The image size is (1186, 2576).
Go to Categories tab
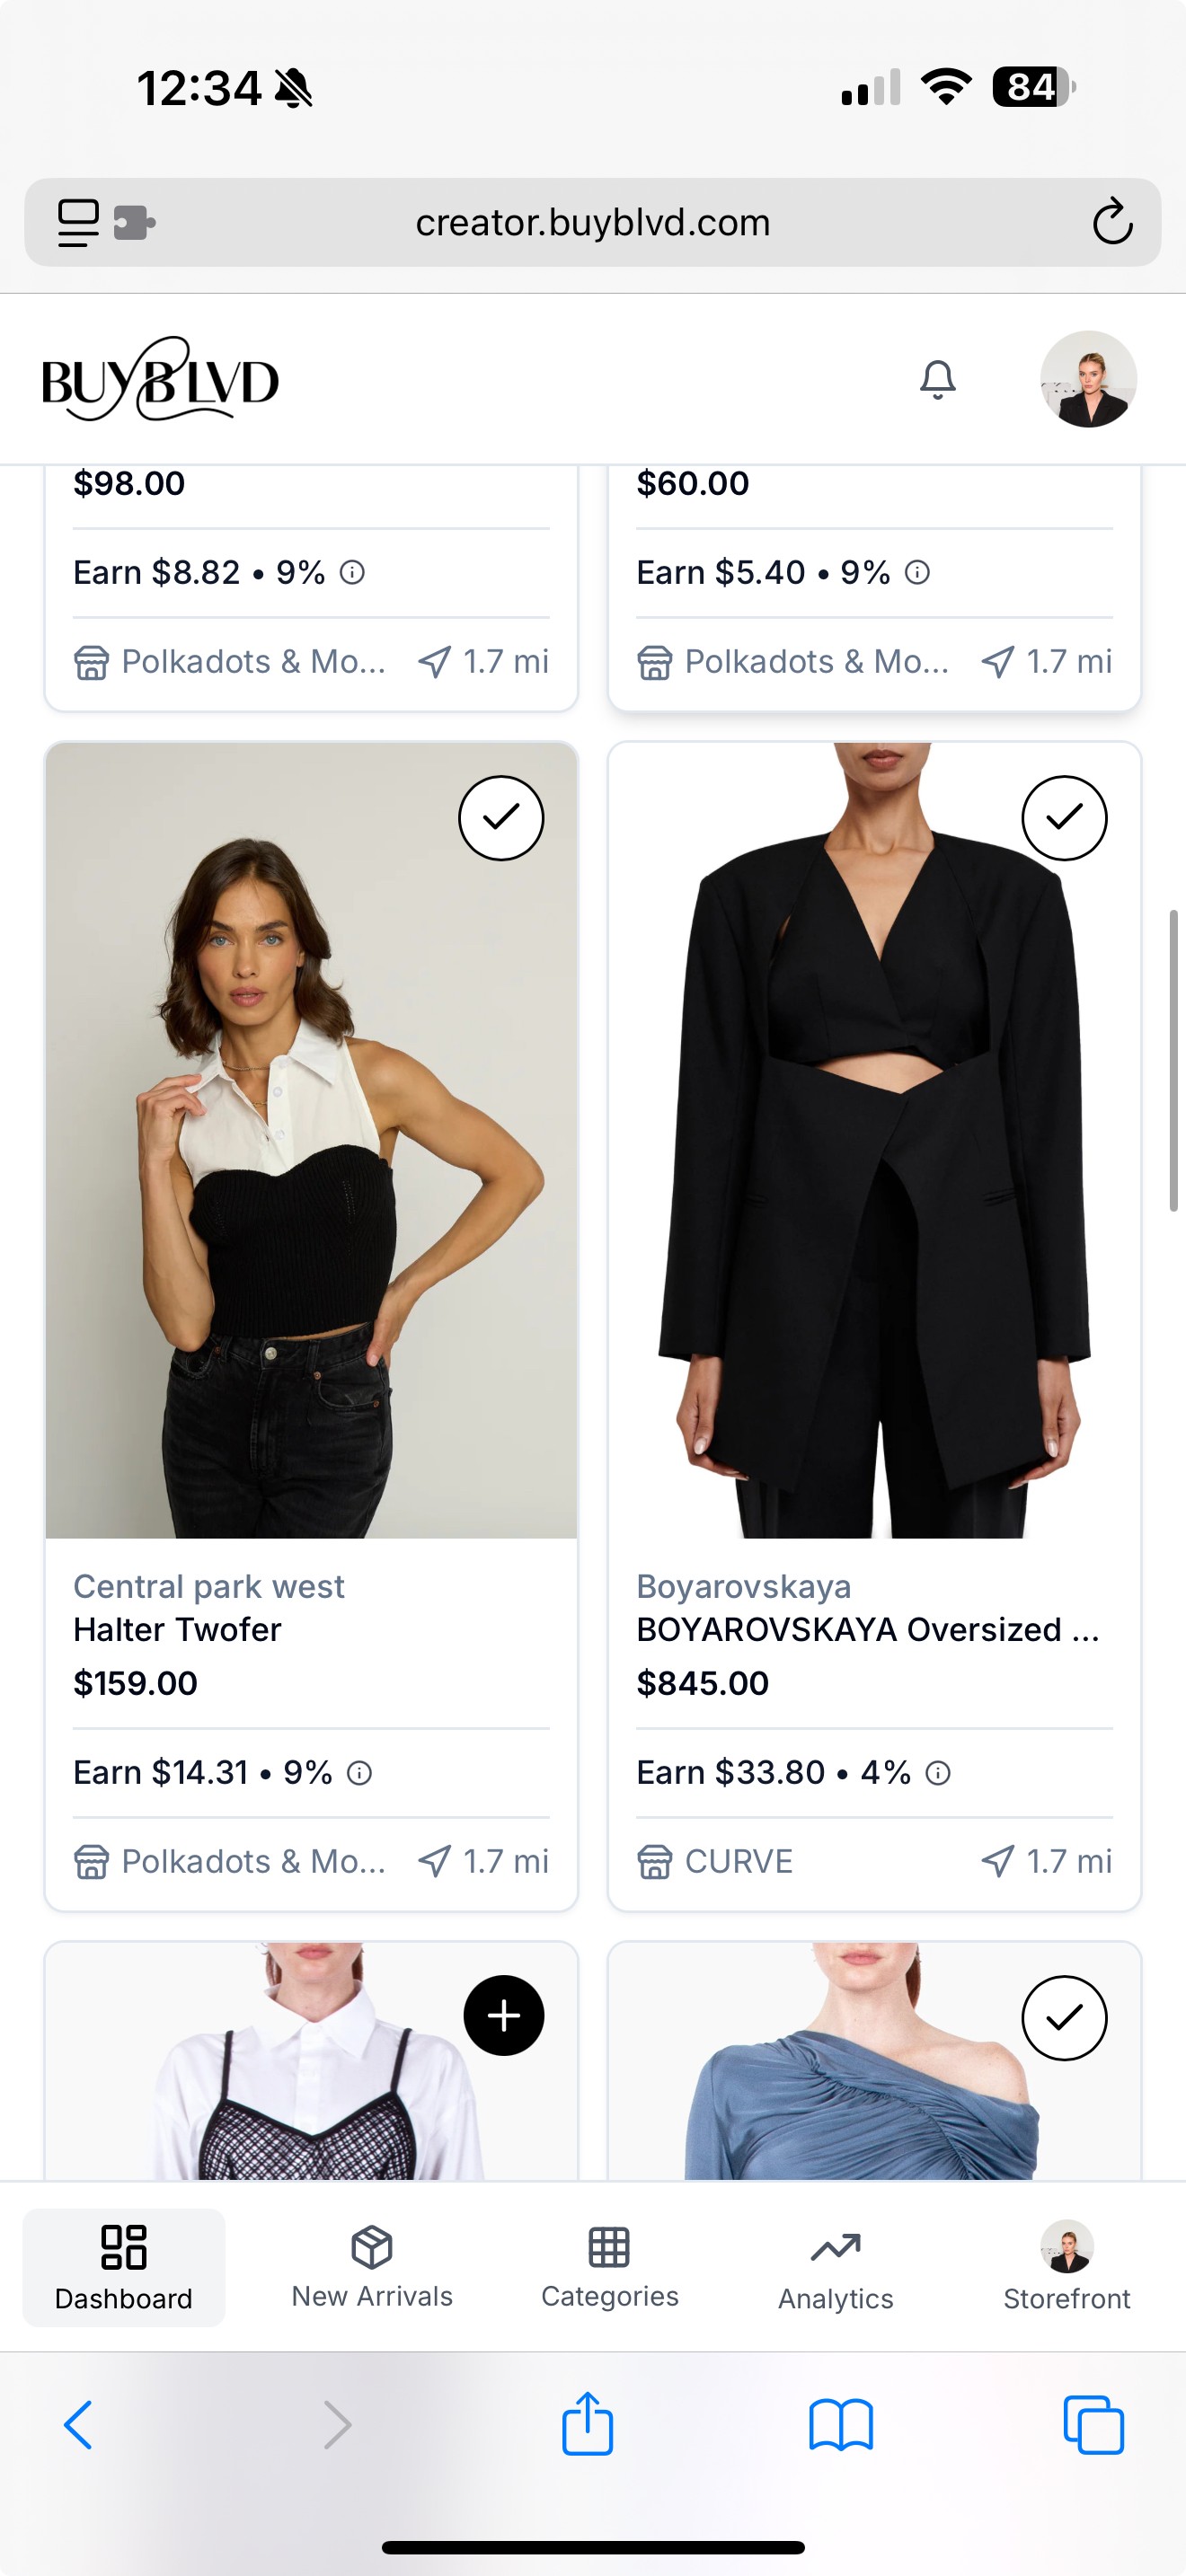(x=610, y=2267)
